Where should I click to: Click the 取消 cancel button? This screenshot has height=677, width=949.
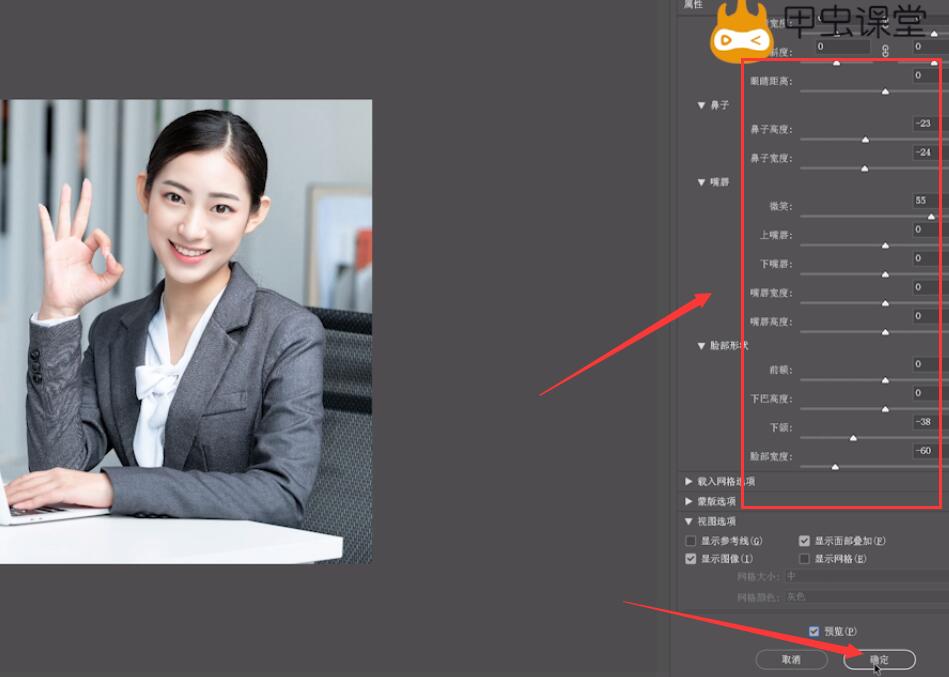tap(791, 660)
